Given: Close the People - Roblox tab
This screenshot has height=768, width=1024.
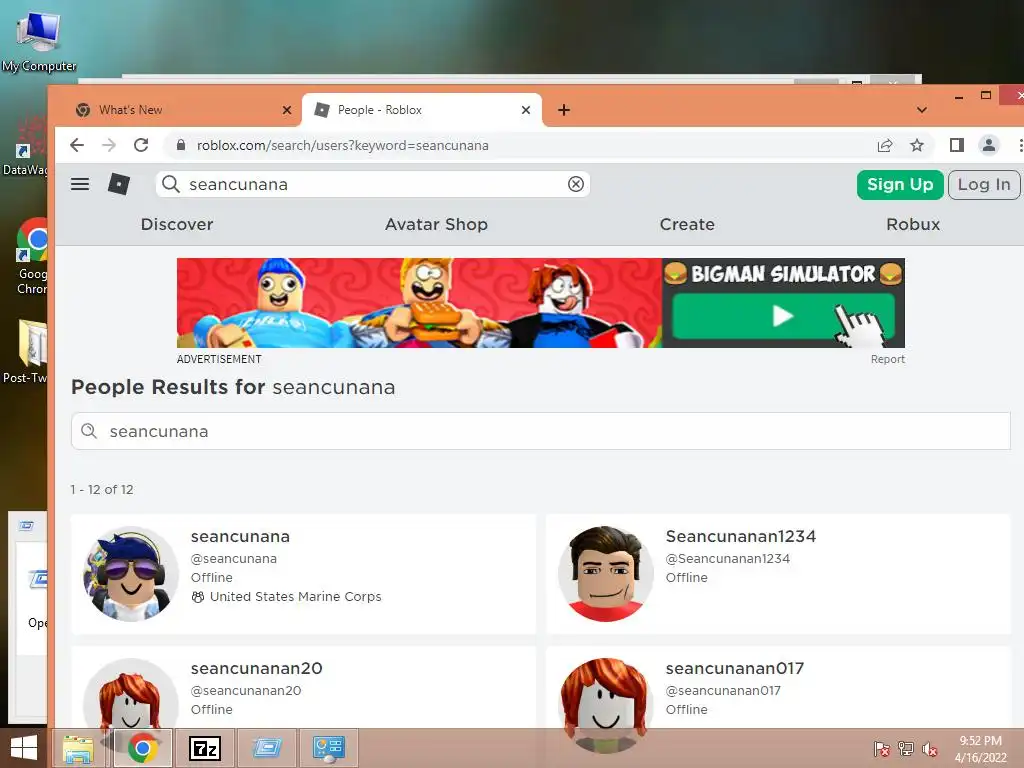Looking at the screenshot, I should (x=526, y=110).
